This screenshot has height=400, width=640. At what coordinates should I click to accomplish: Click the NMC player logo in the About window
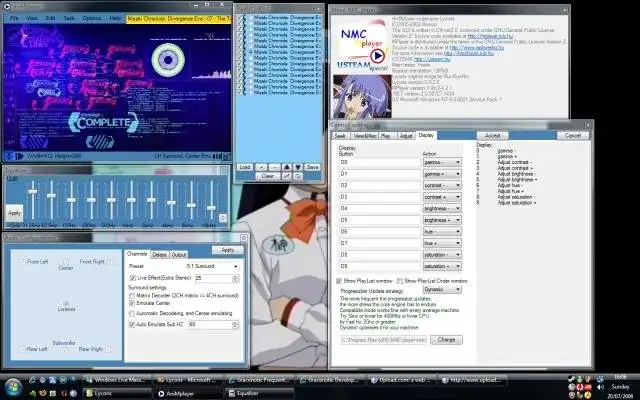(362, 46)
